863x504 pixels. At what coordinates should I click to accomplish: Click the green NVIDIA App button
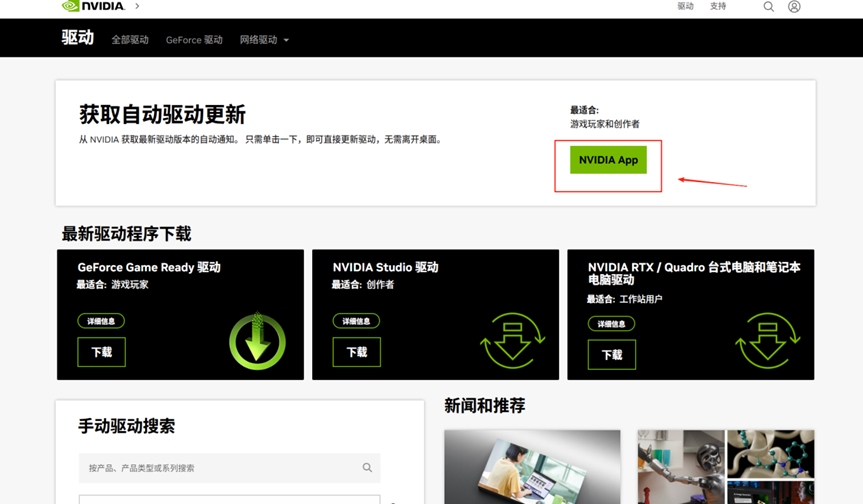[608, 160]
